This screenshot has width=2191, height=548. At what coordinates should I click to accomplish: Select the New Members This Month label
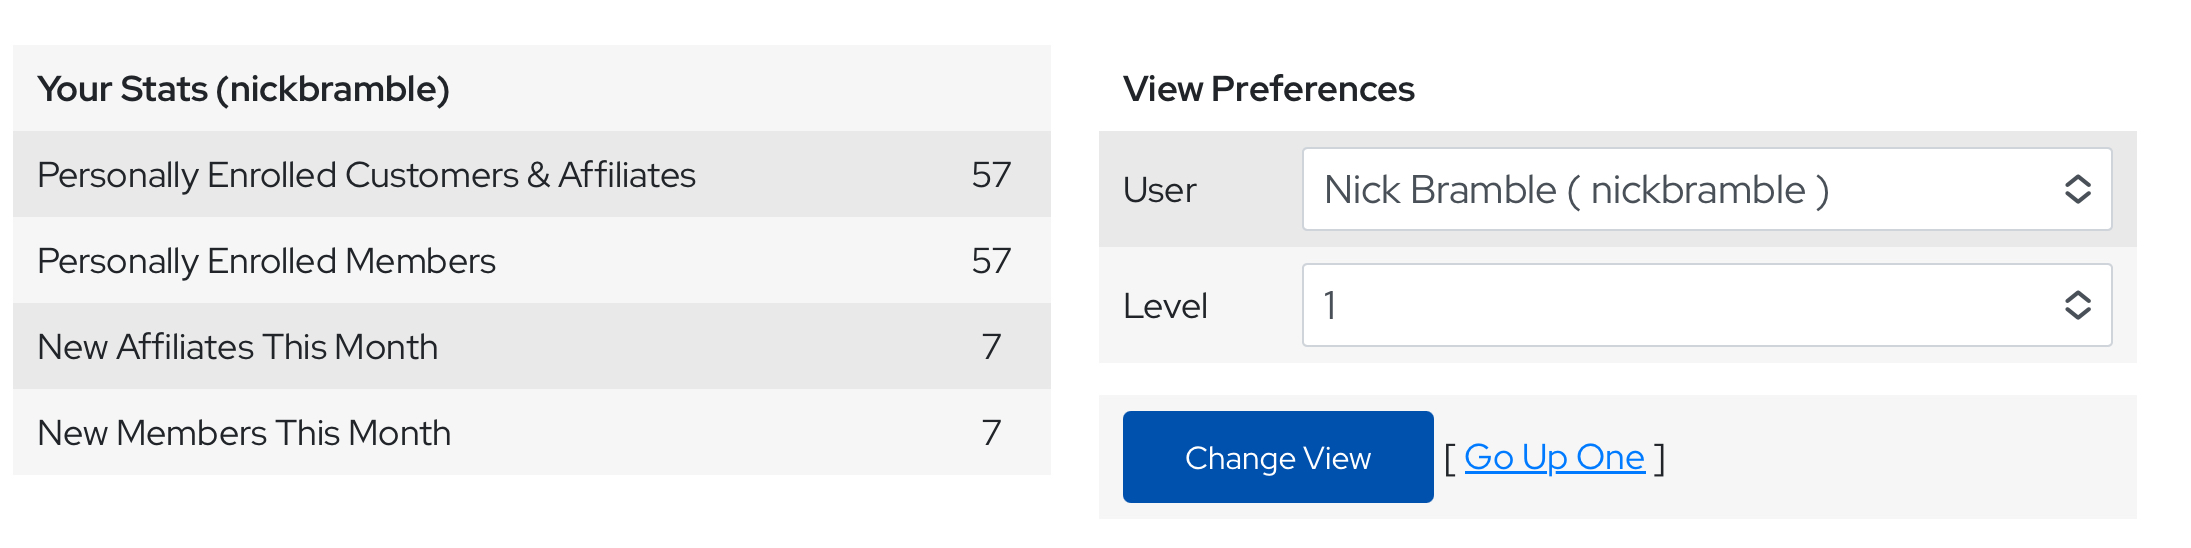pos(244,433)
